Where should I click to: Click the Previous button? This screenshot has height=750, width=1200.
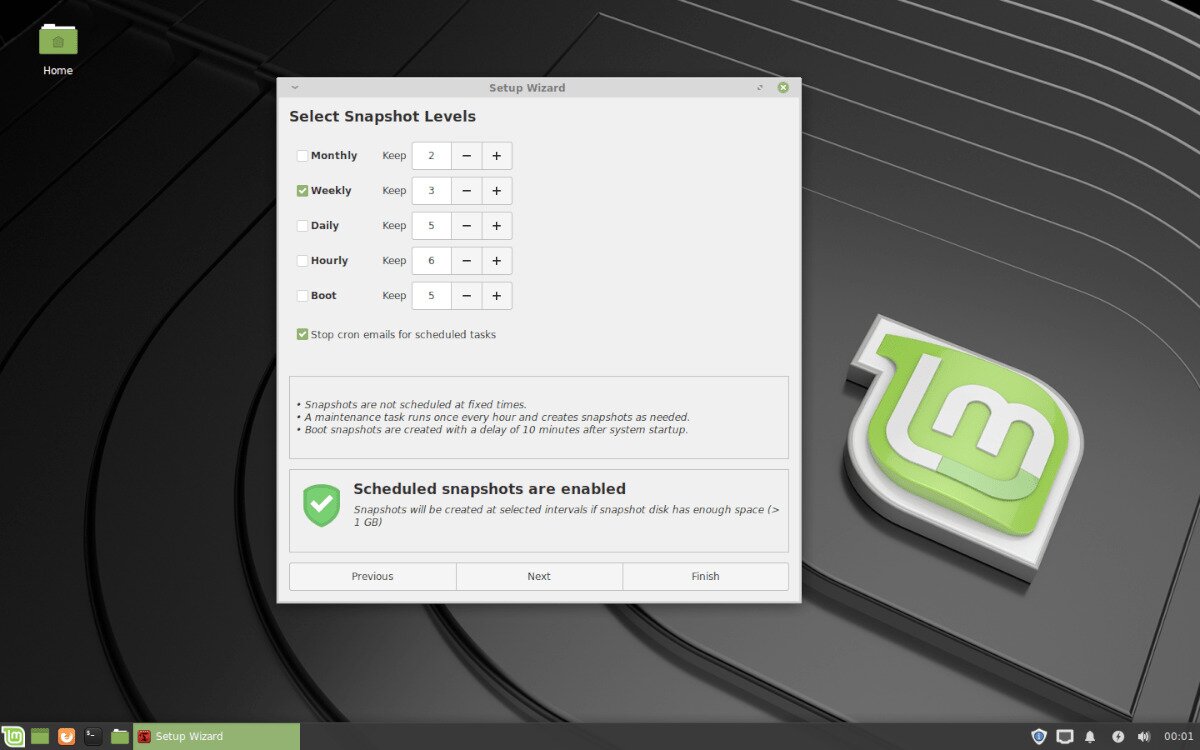pyautogui.click(x=371, y=576)
